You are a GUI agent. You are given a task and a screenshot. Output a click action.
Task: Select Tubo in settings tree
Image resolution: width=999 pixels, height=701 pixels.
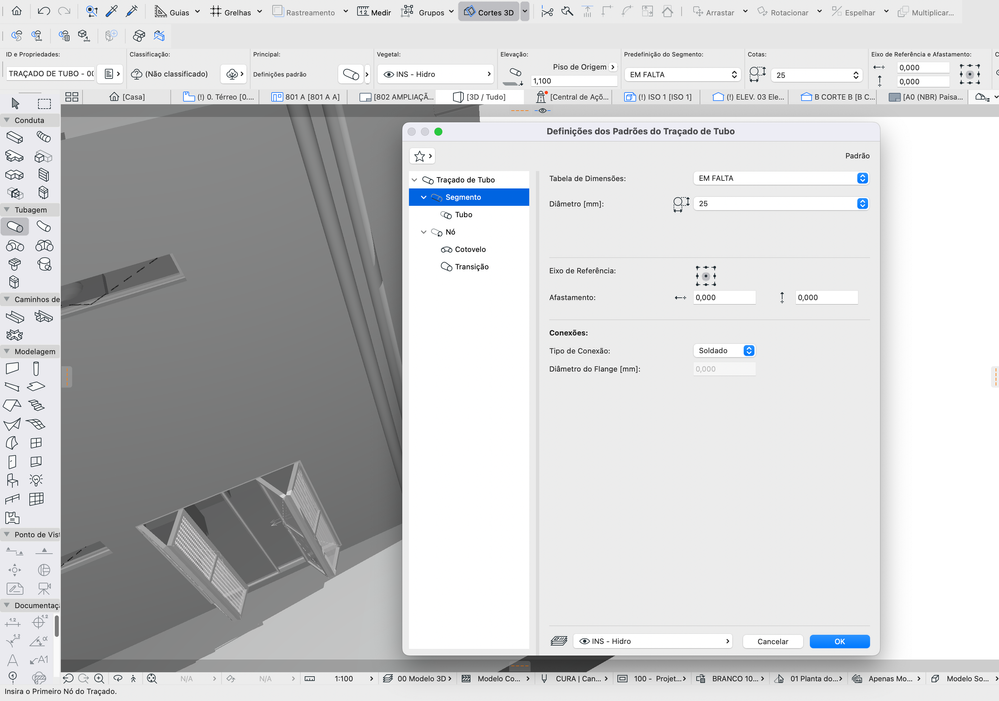coord(463,215)
